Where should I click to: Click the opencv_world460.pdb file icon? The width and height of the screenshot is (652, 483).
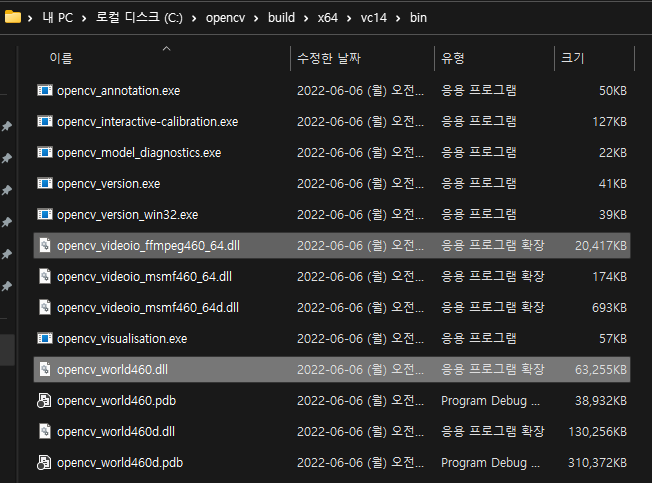[44, 400]
